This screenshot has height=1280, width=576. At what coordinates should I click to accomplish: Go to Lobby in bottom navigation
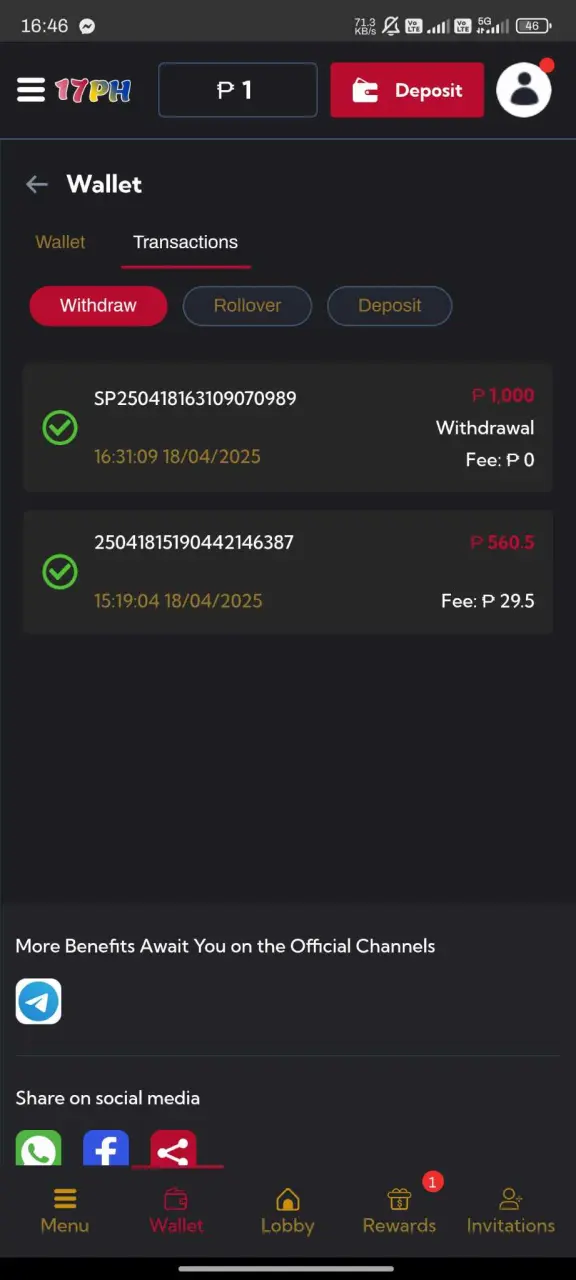click(288, 1211)
